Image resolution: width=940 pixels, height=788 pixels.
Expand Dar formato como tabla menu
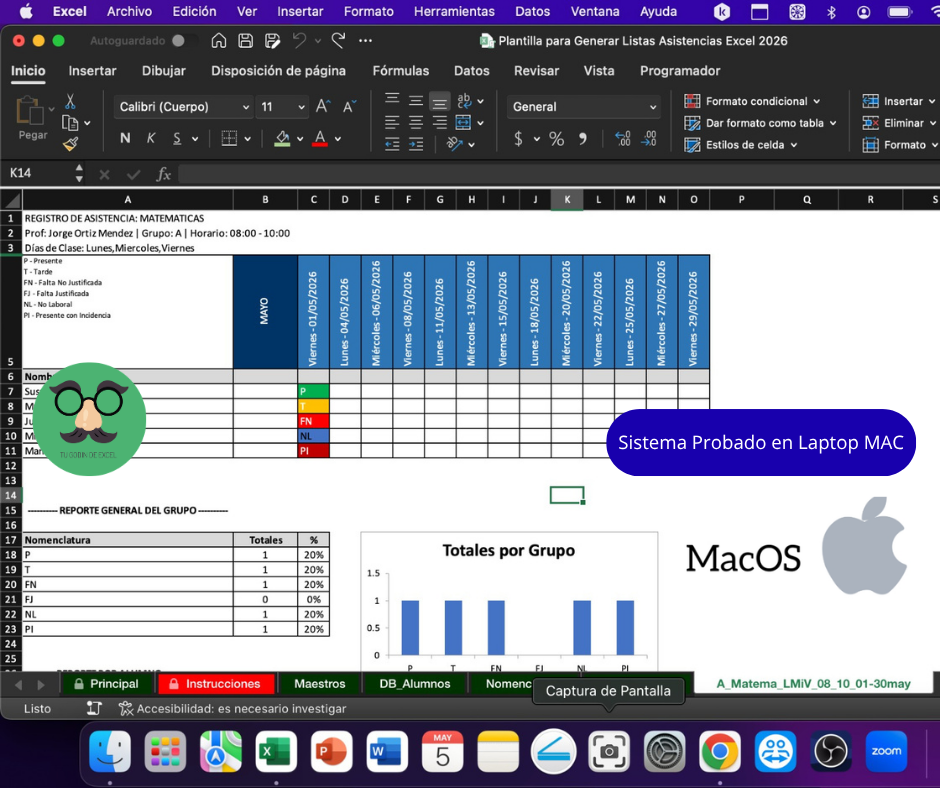(x=760, y=123)
